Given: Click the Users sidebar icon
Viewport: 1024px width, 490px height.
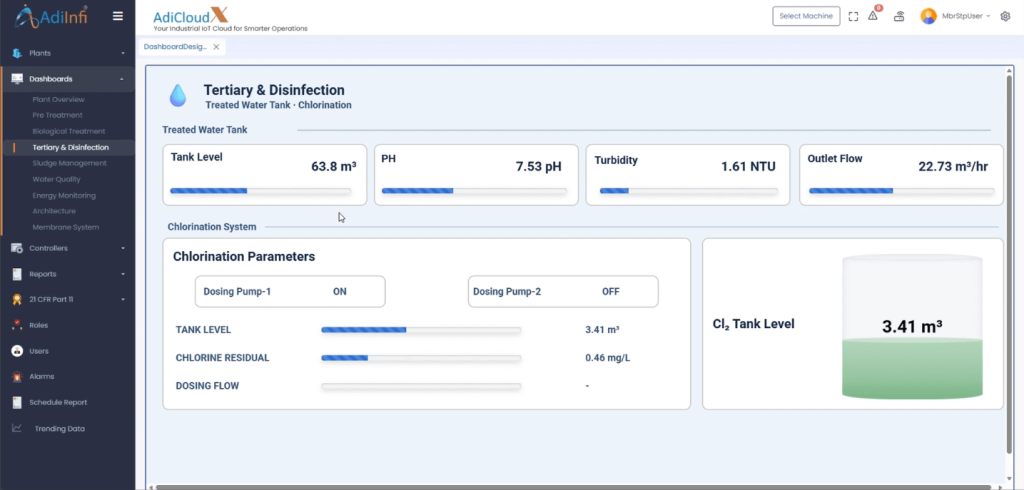Looking at the screenshot, I should [18, 351].
